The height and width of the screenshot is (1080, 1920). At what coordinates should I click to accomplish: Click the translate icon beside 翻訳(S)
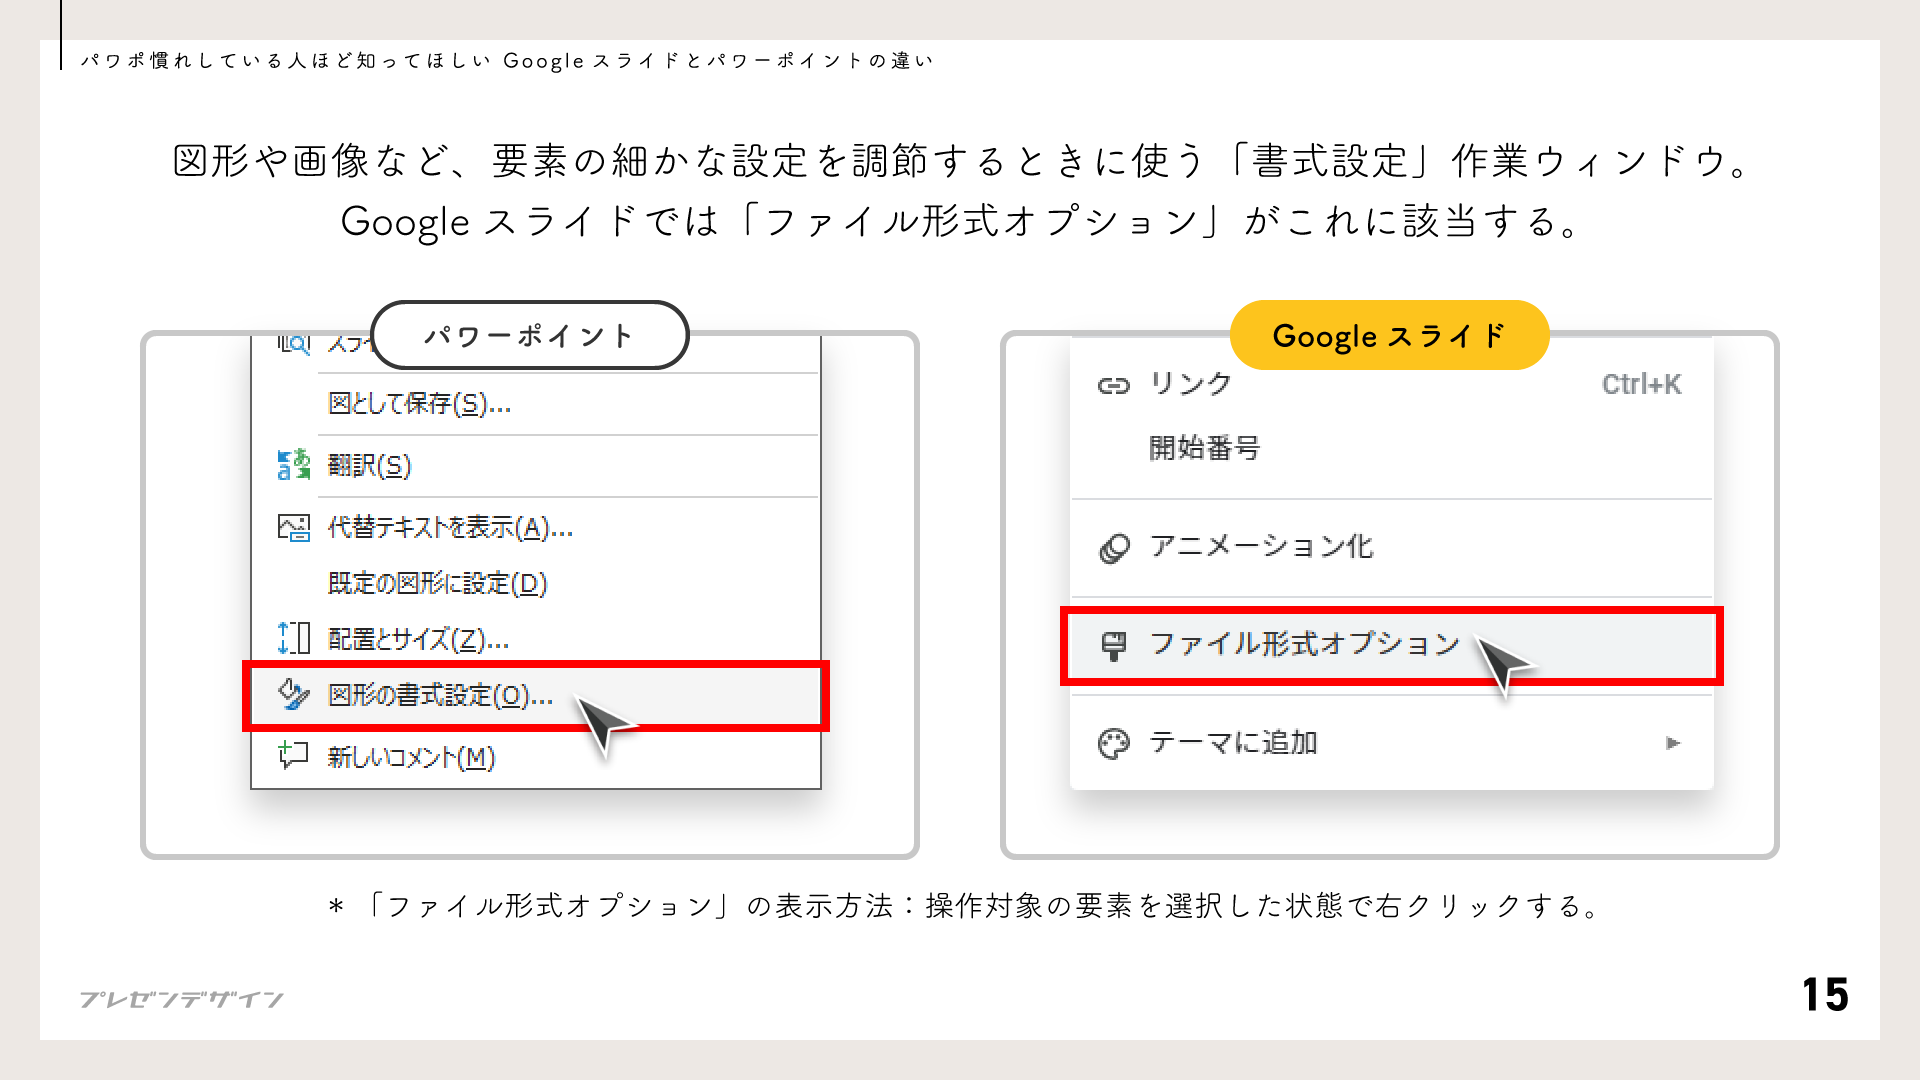click(x=293, y=465)
